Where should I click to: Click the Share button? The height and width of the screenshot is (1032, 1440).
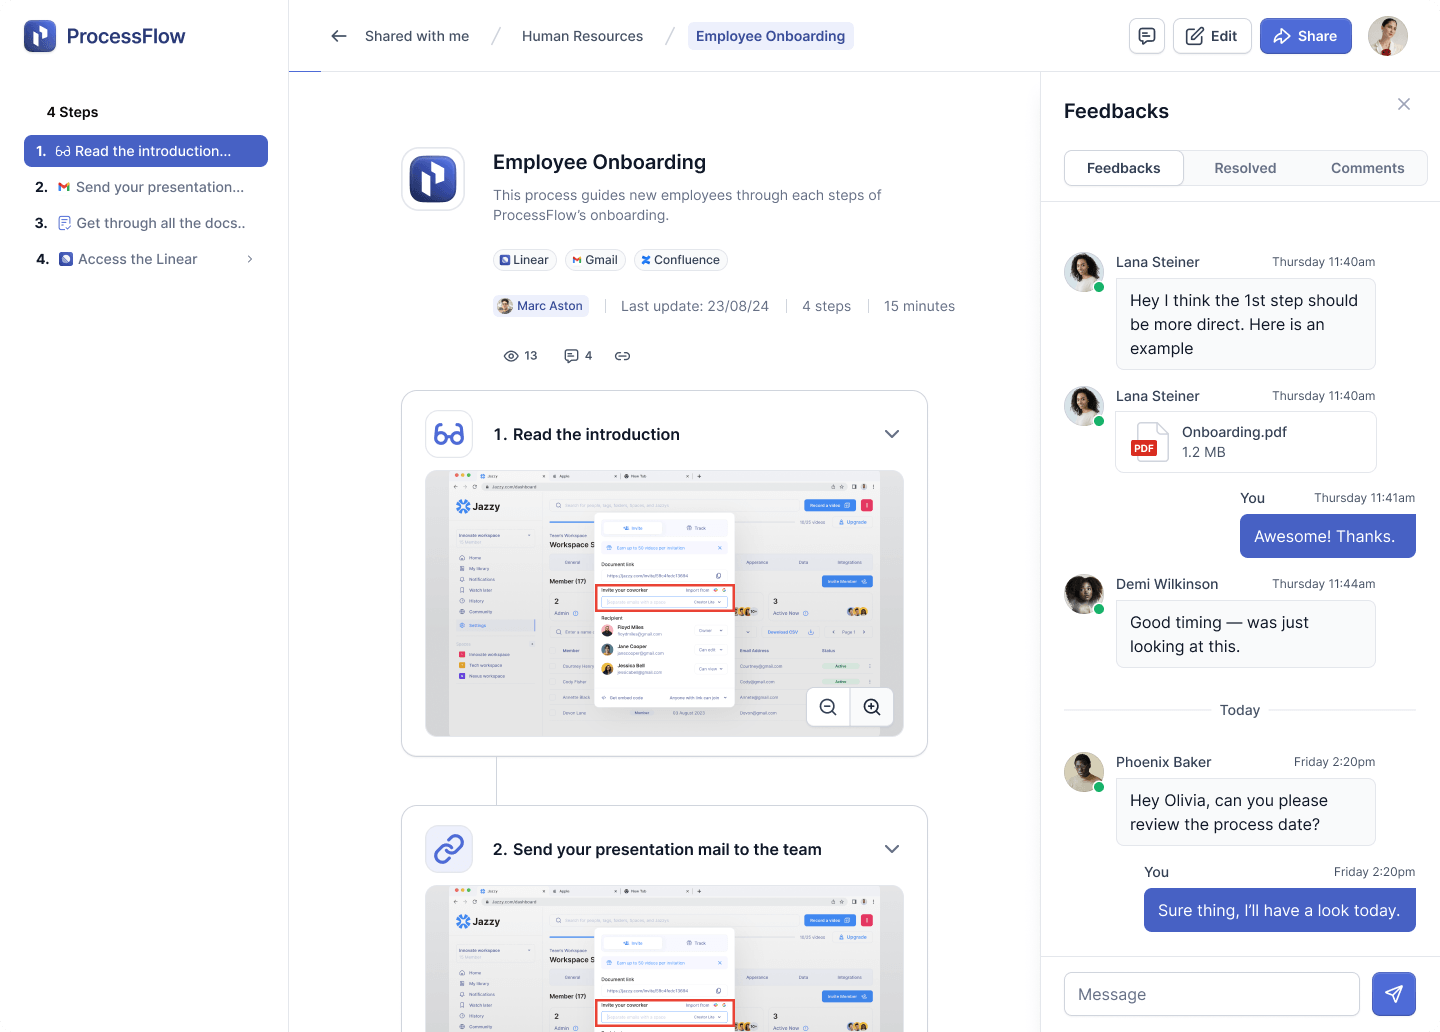tap(1306, 36)
